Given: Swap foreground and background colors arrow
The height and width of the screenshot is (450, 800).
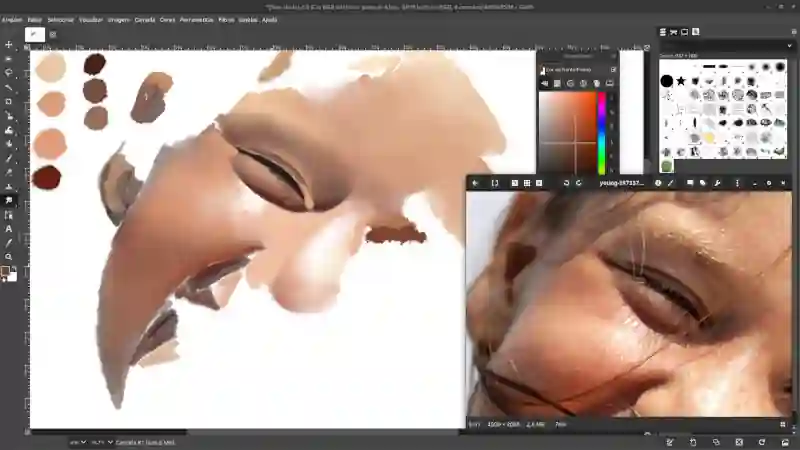Looking at the screenshot, I should click(14, 268).
